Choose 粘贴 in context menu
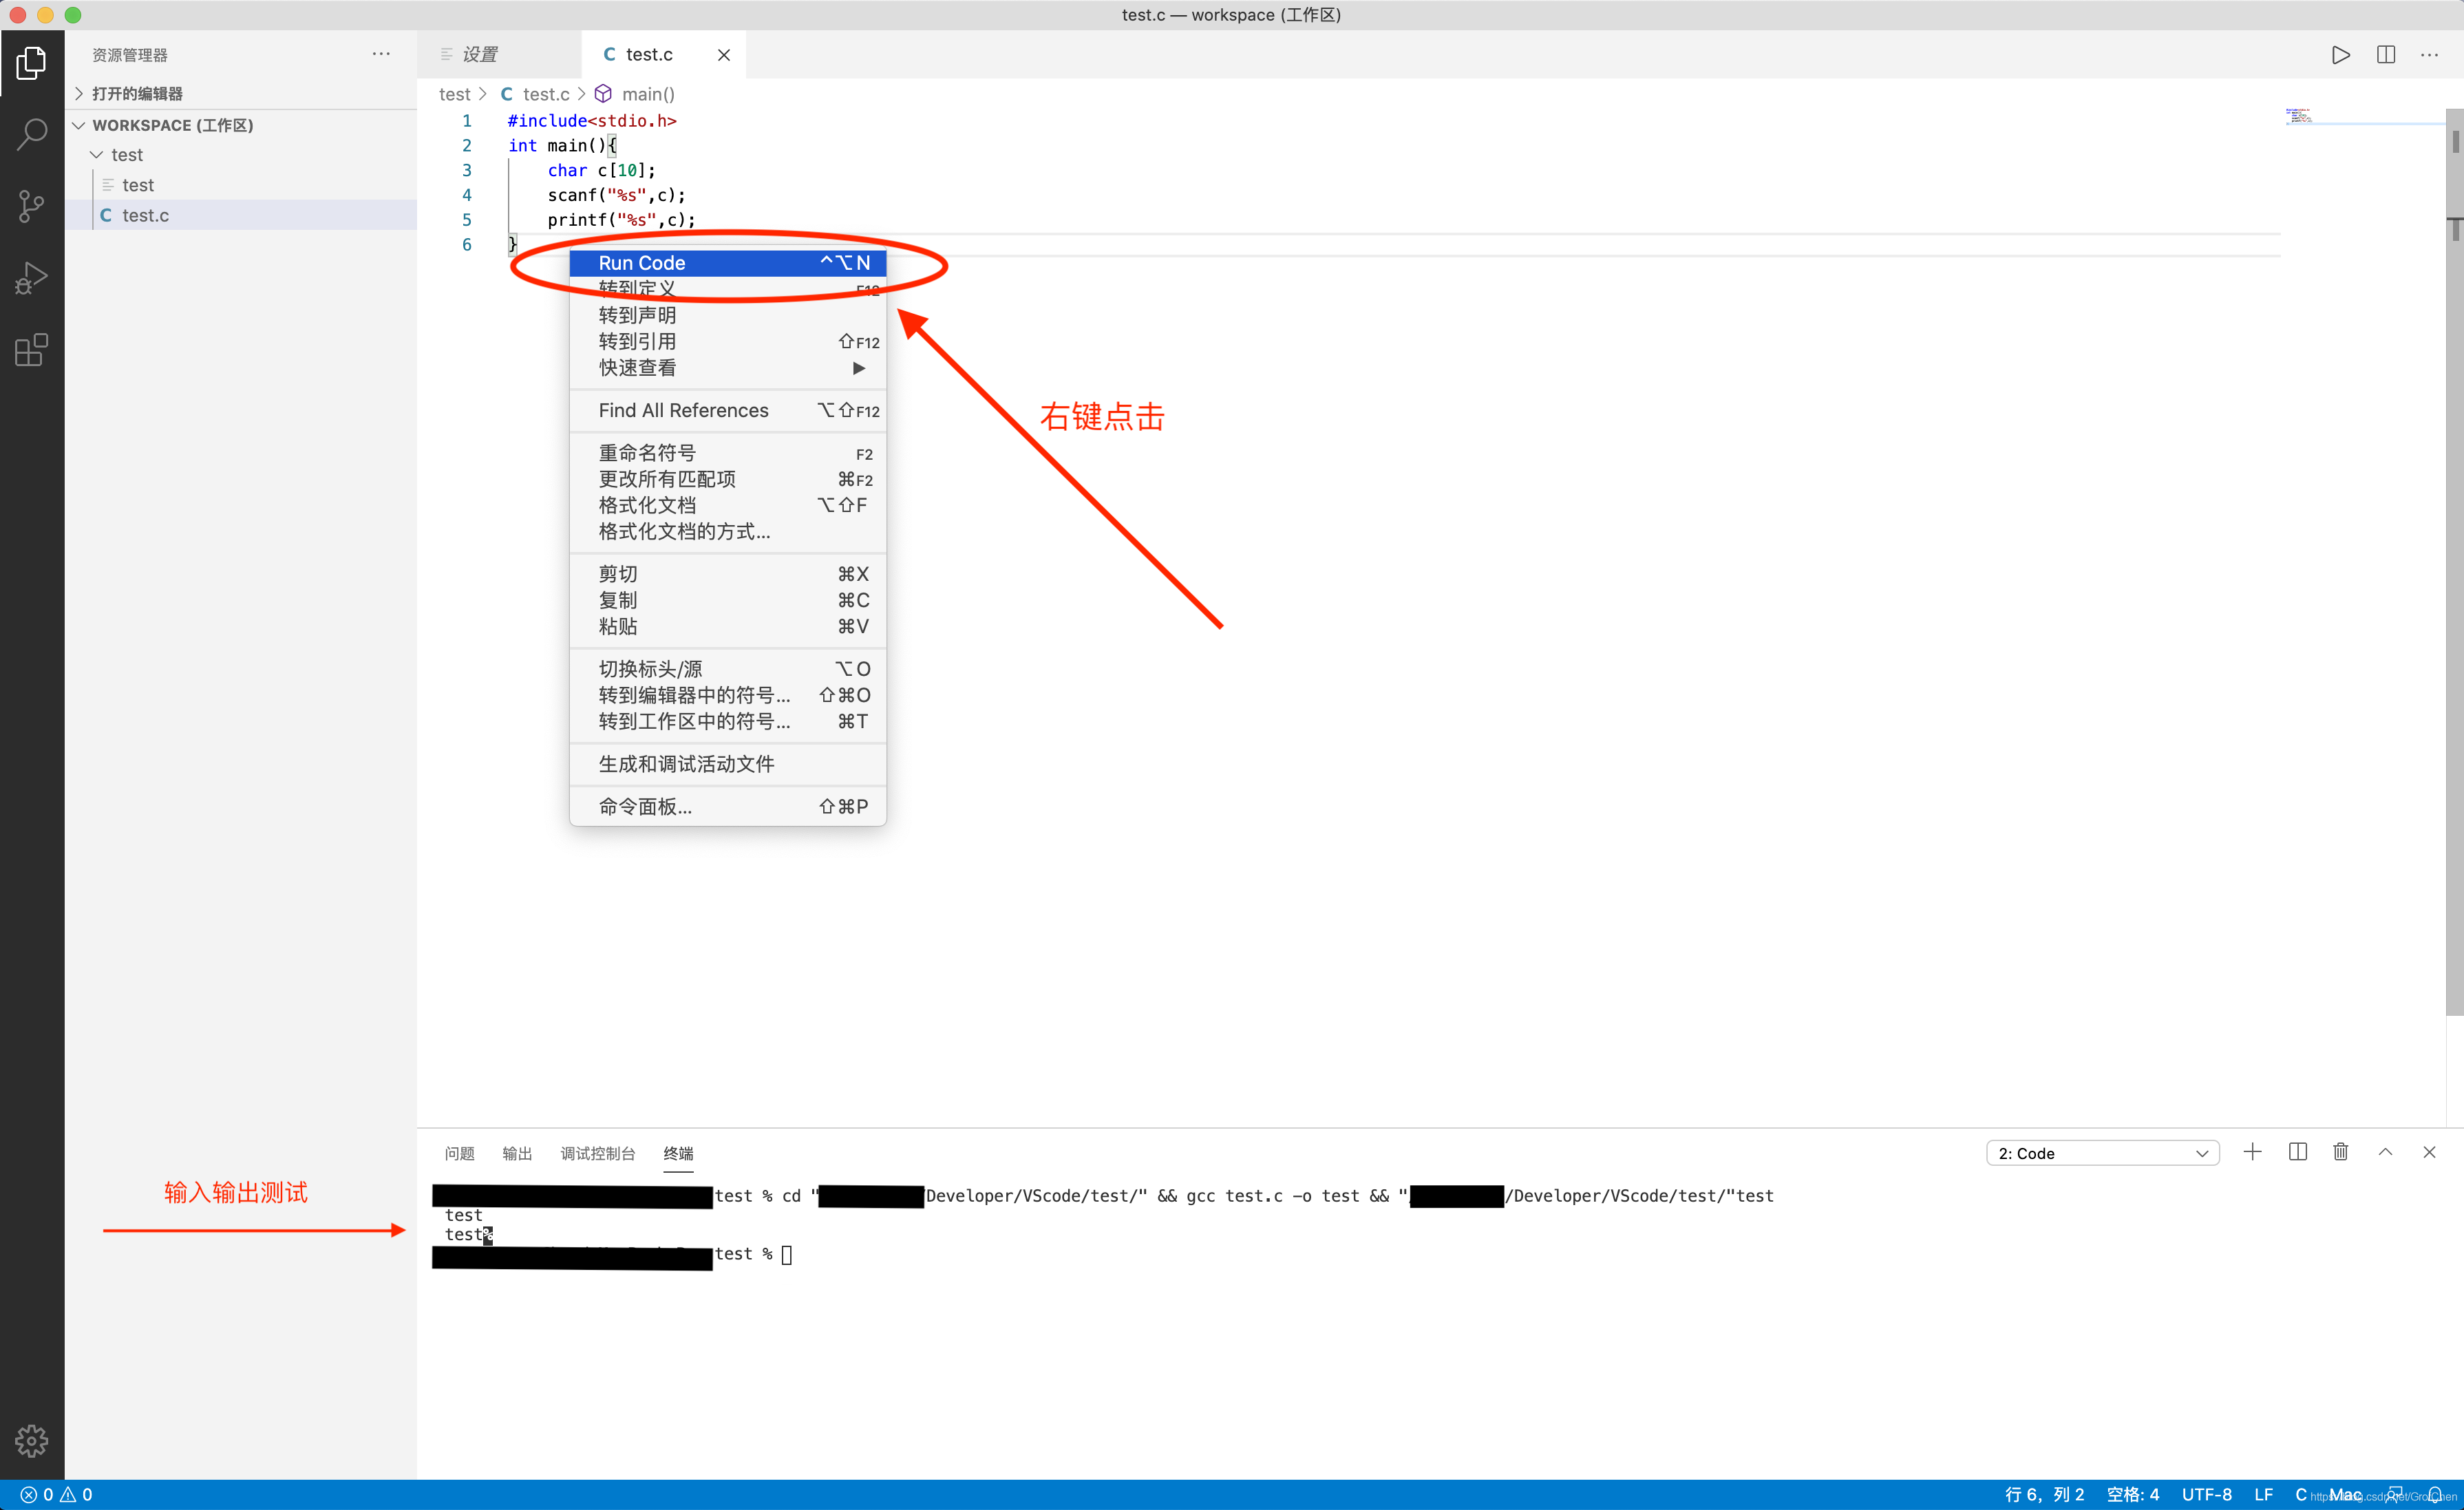The image size is (2464, 1510). [x=728, y=626]
